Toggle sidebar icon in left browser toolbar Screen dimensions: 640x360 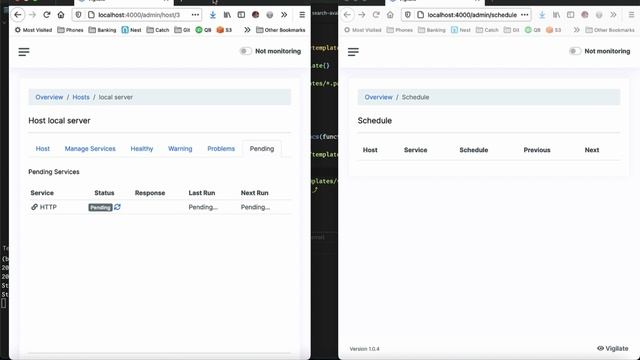[x=241, y=15]
